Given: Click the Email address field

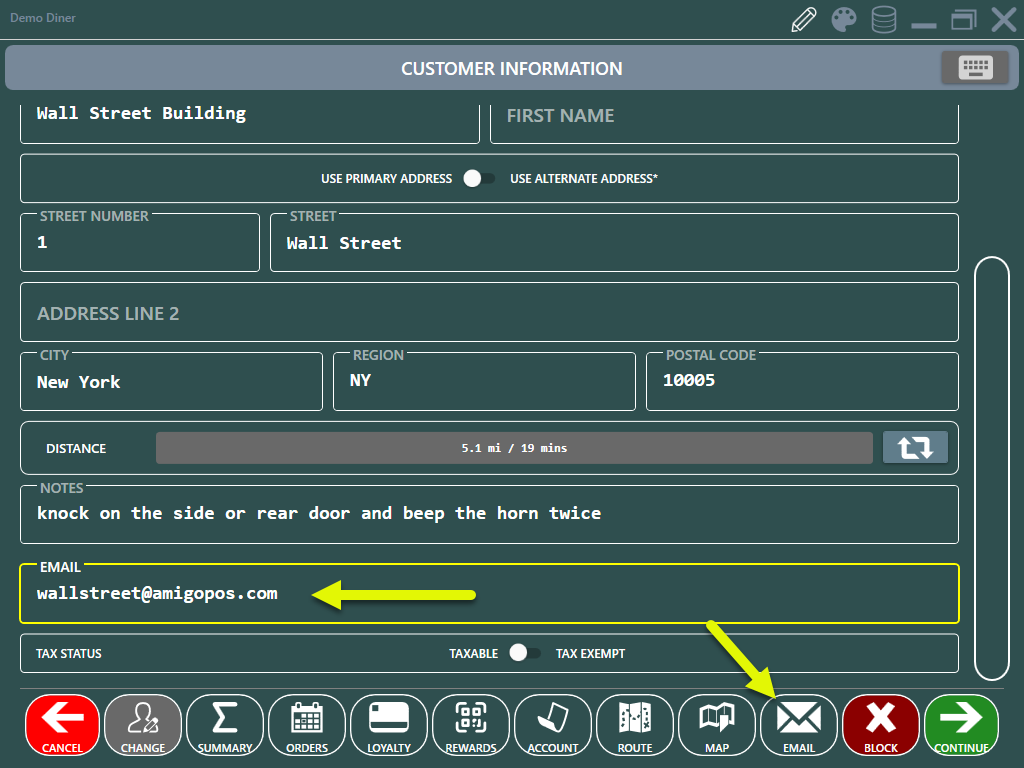Looking at the screenshot, I should point(489,594).
